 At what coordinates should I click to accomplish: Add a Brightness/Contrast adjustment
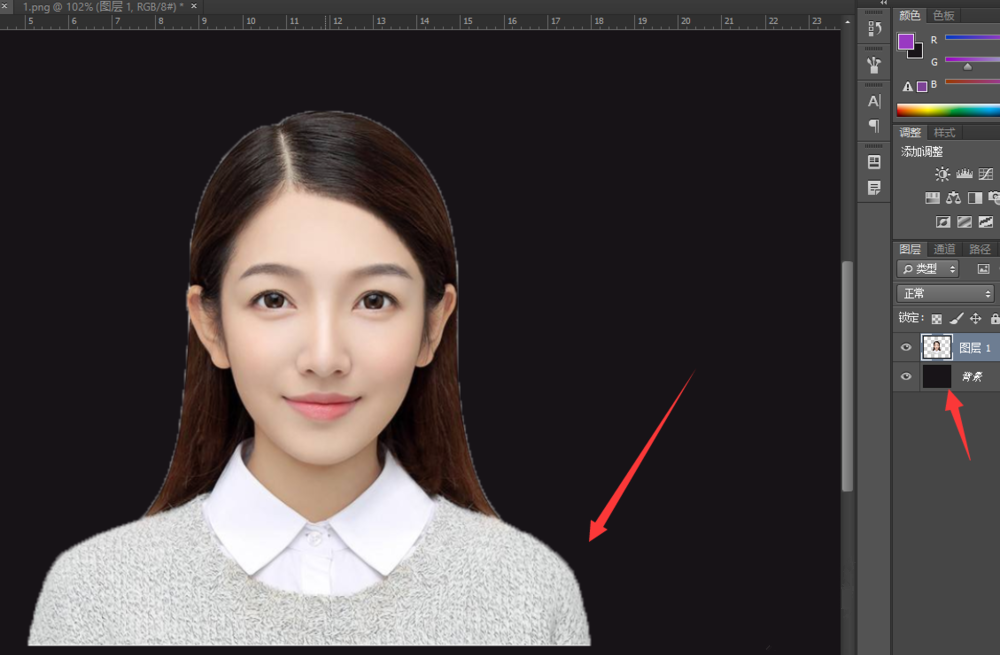[x=942, y=174]
